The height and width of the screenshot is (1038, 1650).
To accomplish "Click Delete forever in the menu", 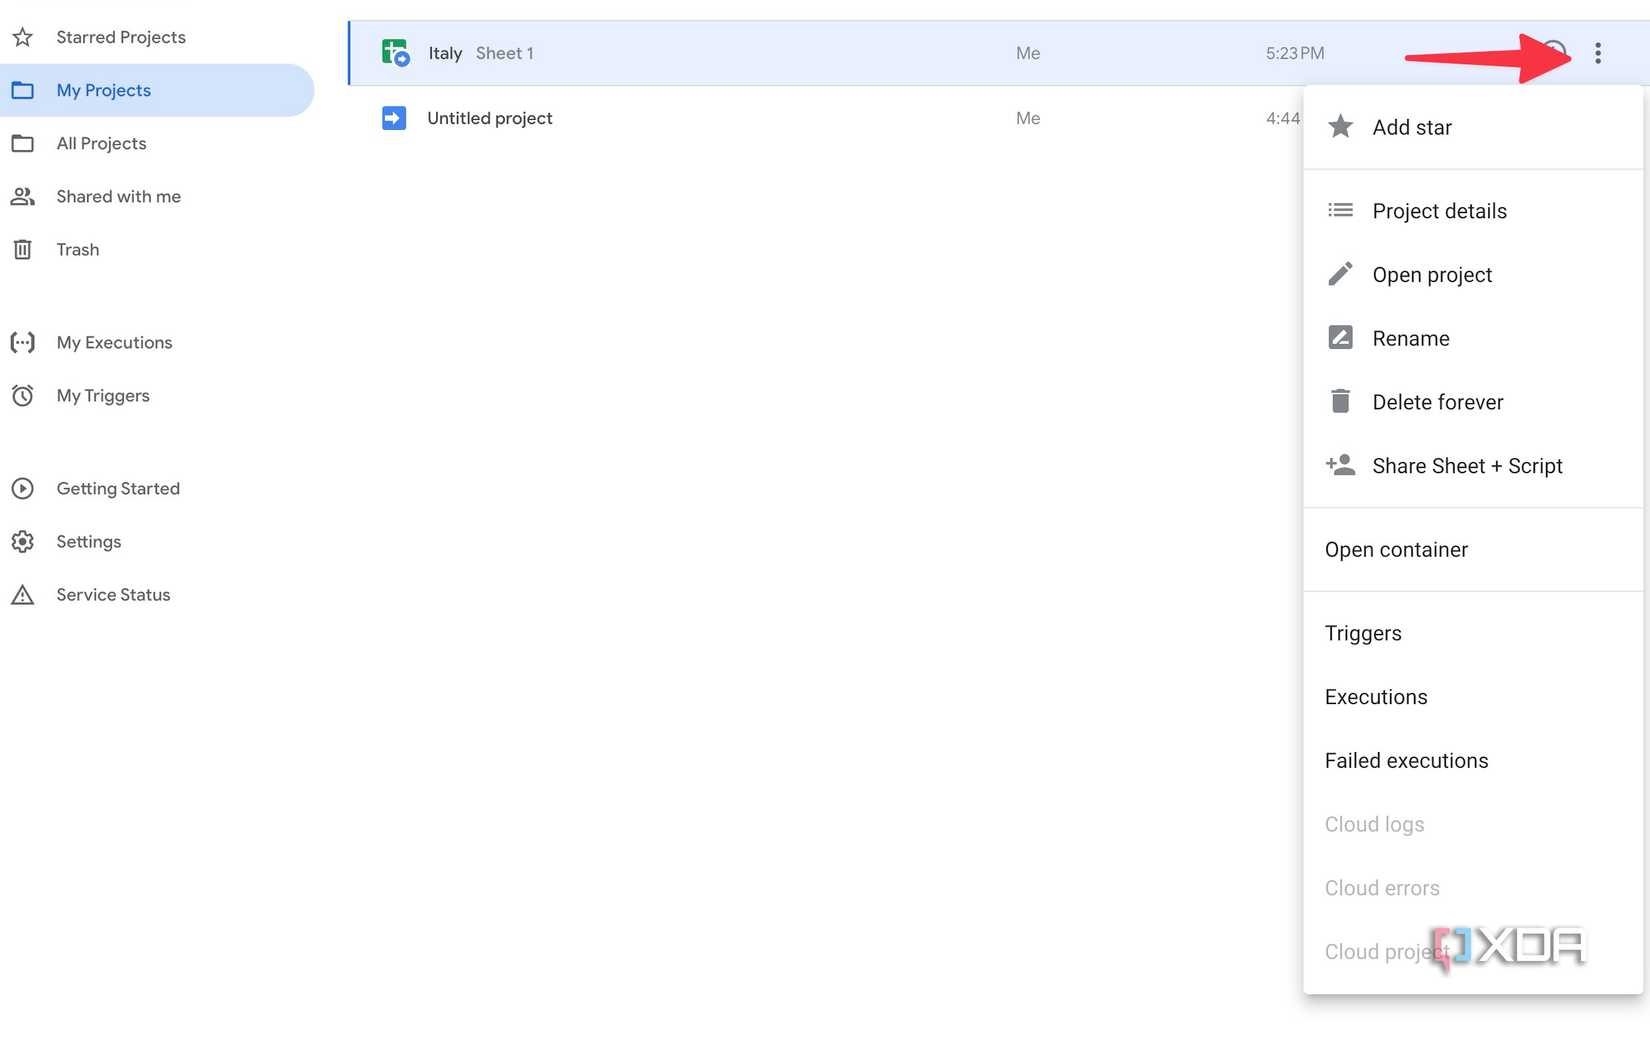I will (x=1437, y=401).
